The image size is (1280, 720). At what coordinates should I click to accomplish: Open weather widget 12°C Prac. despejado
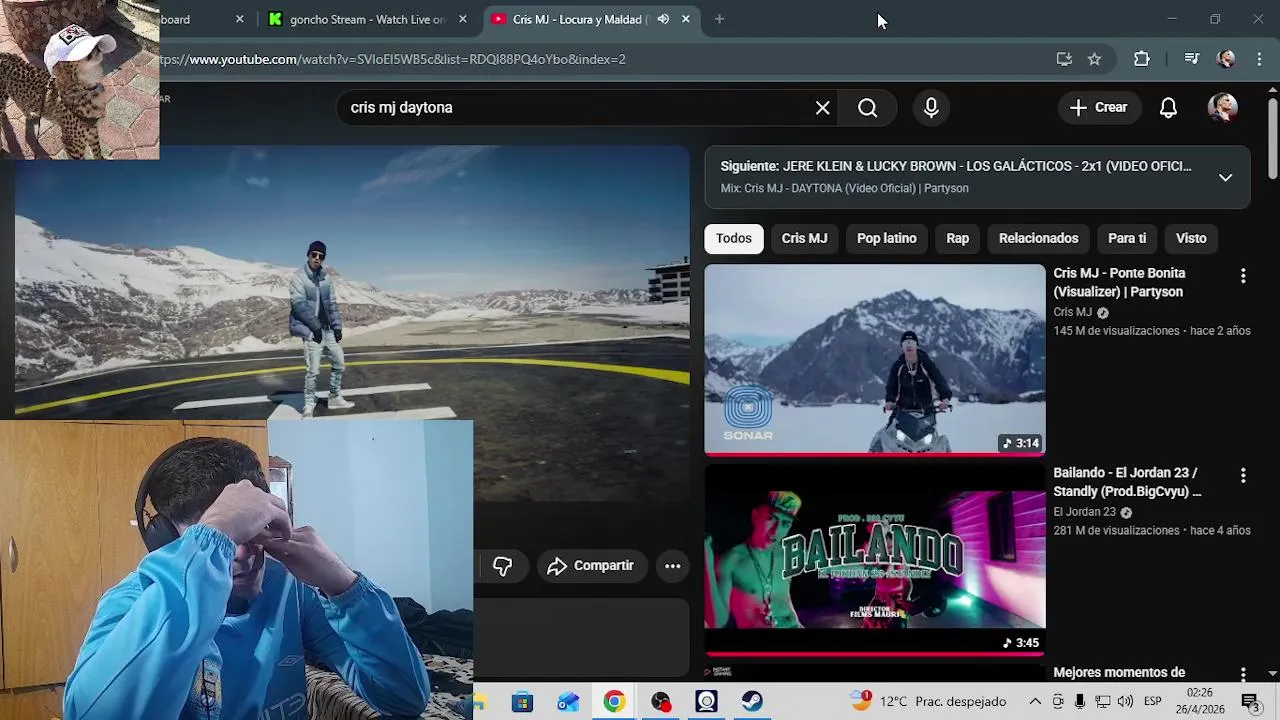pos(929,702)
